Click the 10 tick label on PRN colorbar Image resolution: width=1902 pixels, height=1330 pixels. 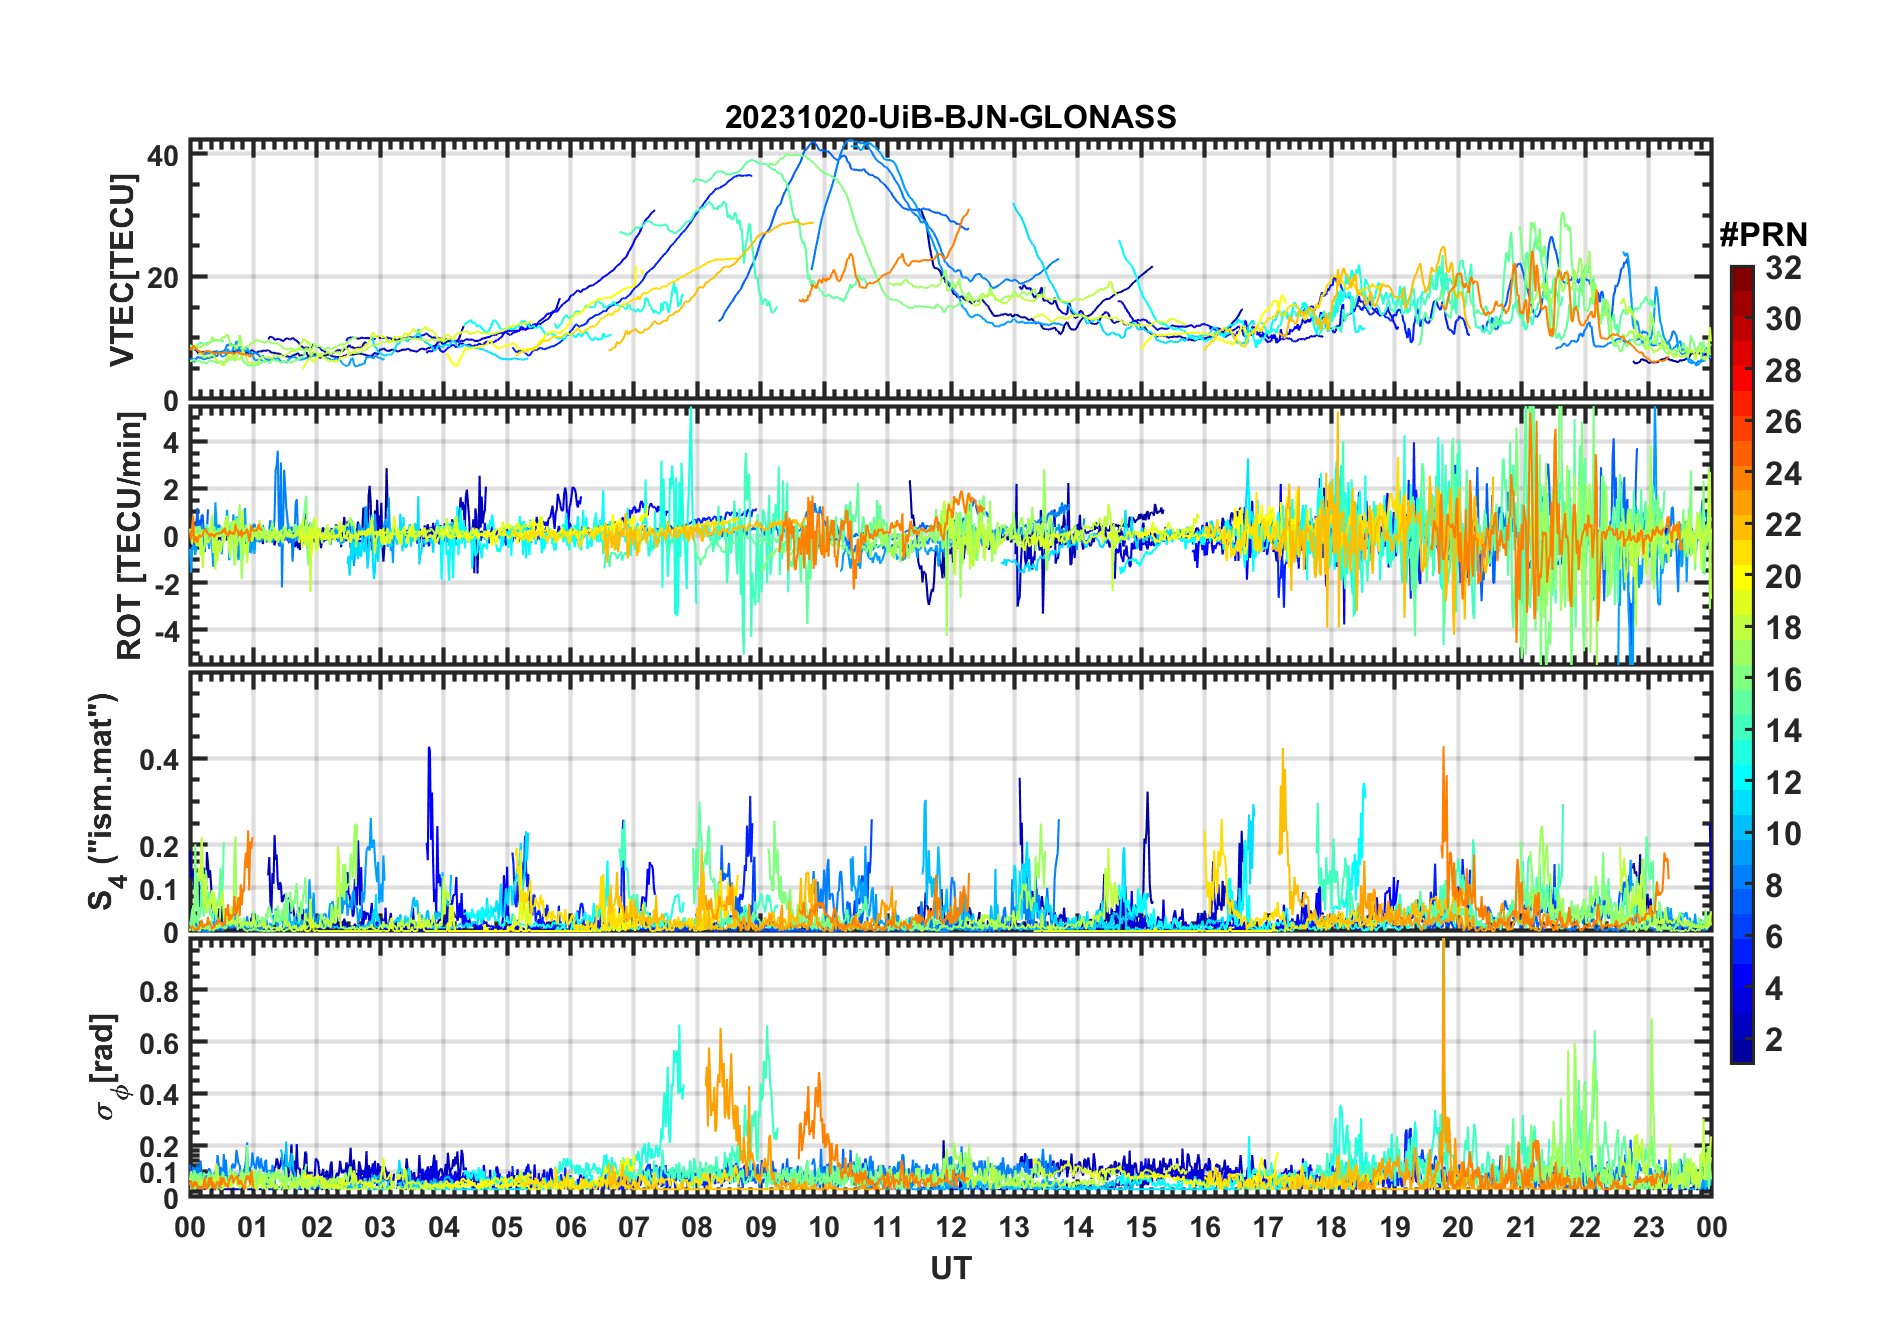click(x=1783, y=834)
